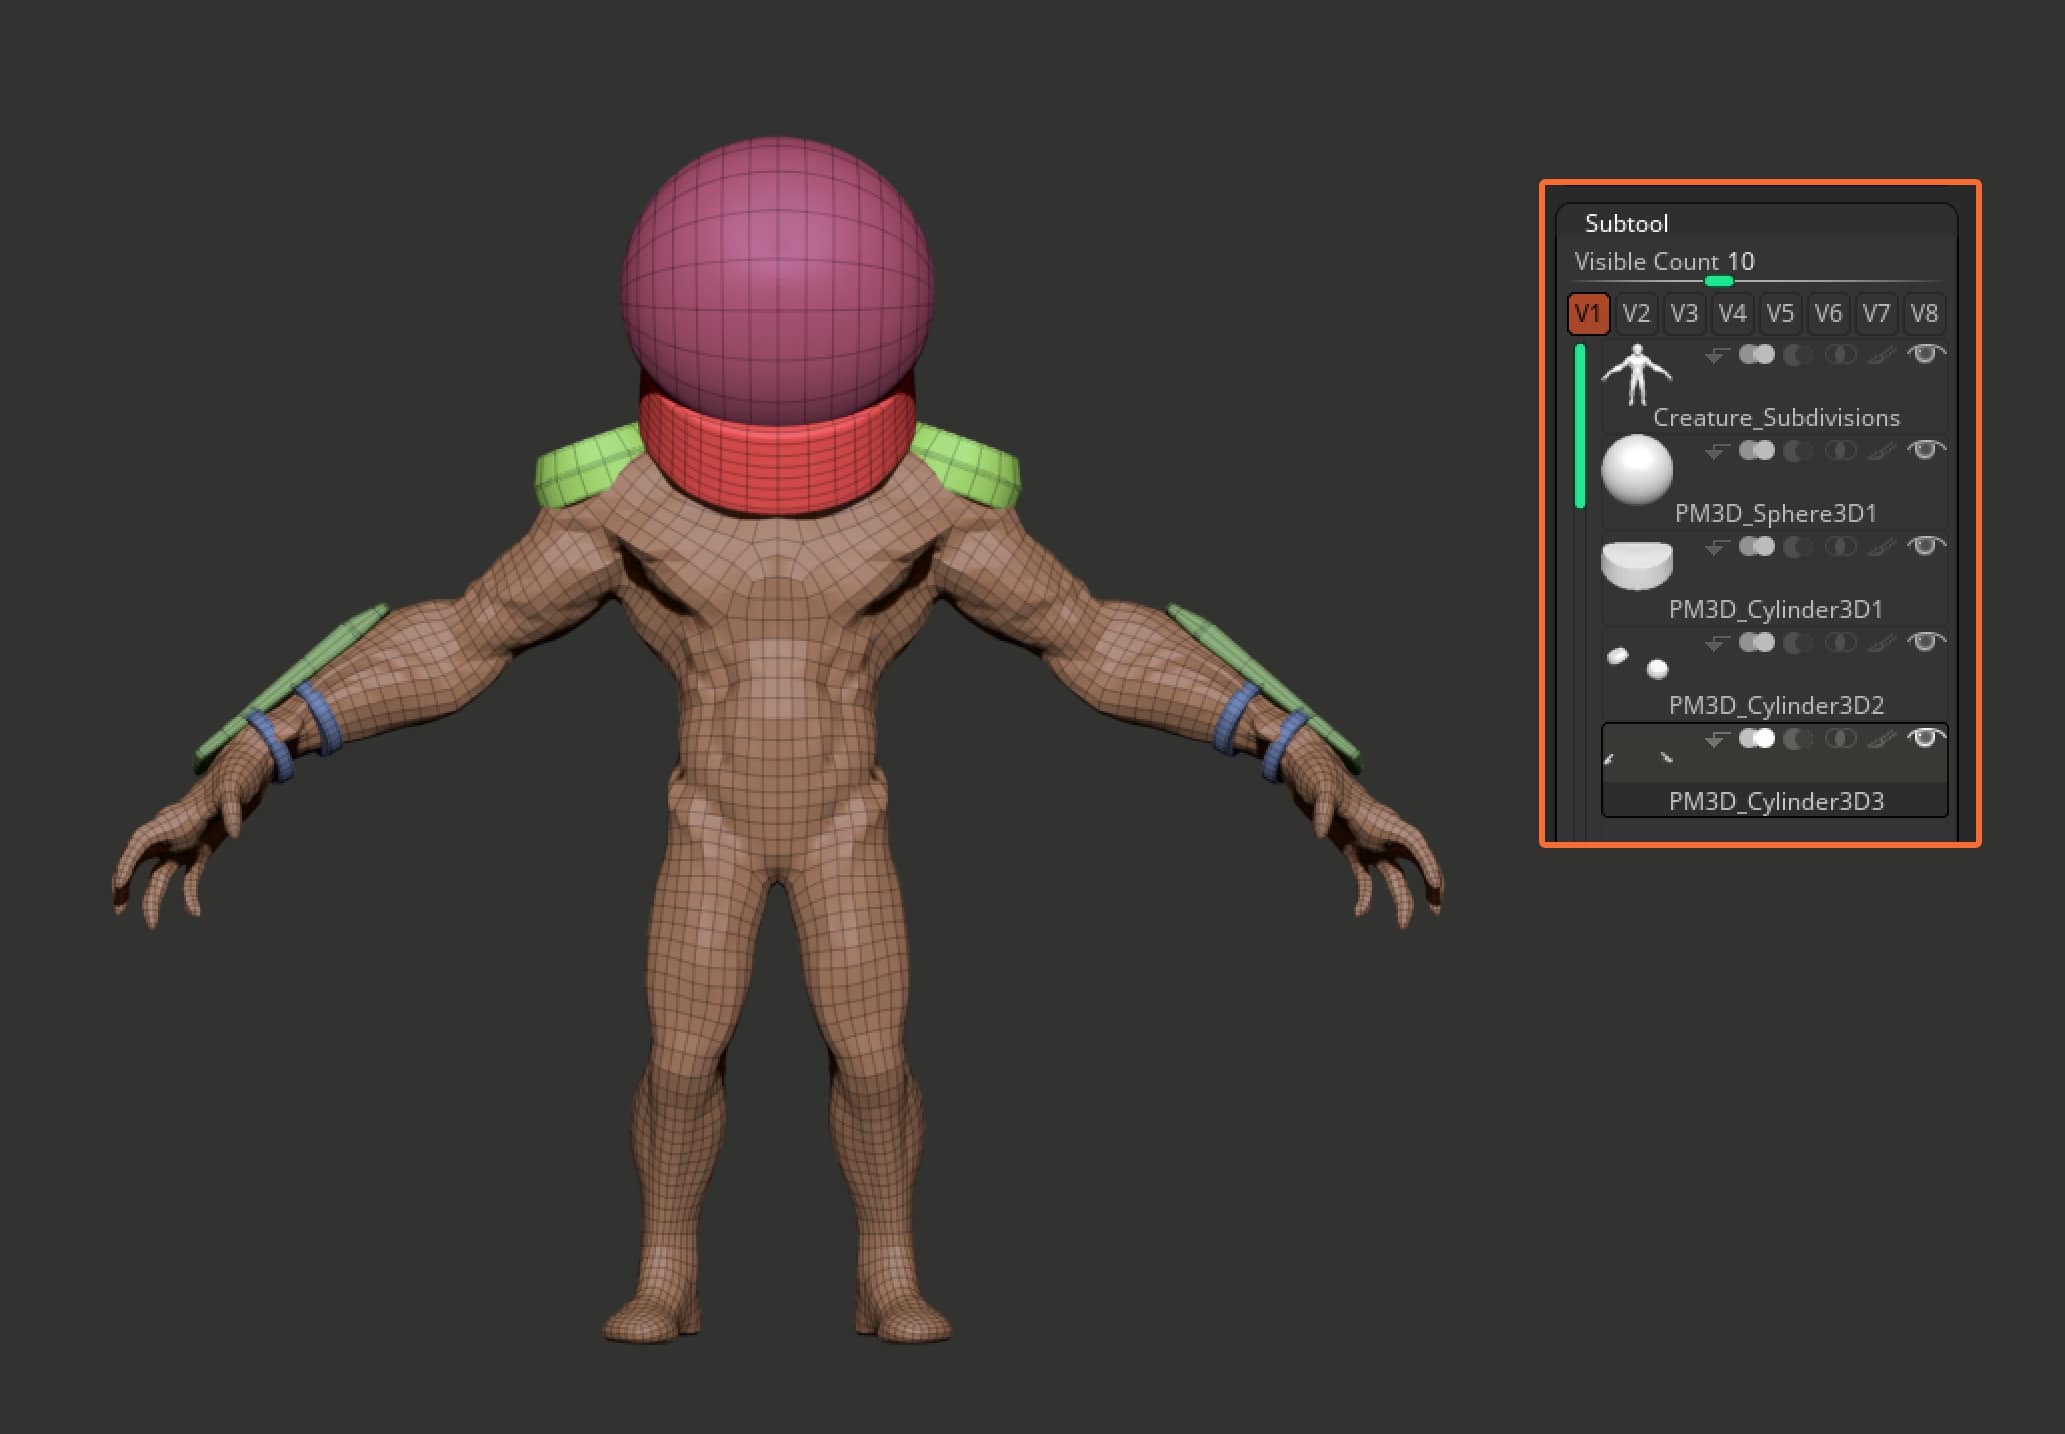The width and height of the screenshot is (2065, 1434).
Task: Click the Start flag arrow on PM3D_Cylinder3D1
Action: [x=1717, y=547]
